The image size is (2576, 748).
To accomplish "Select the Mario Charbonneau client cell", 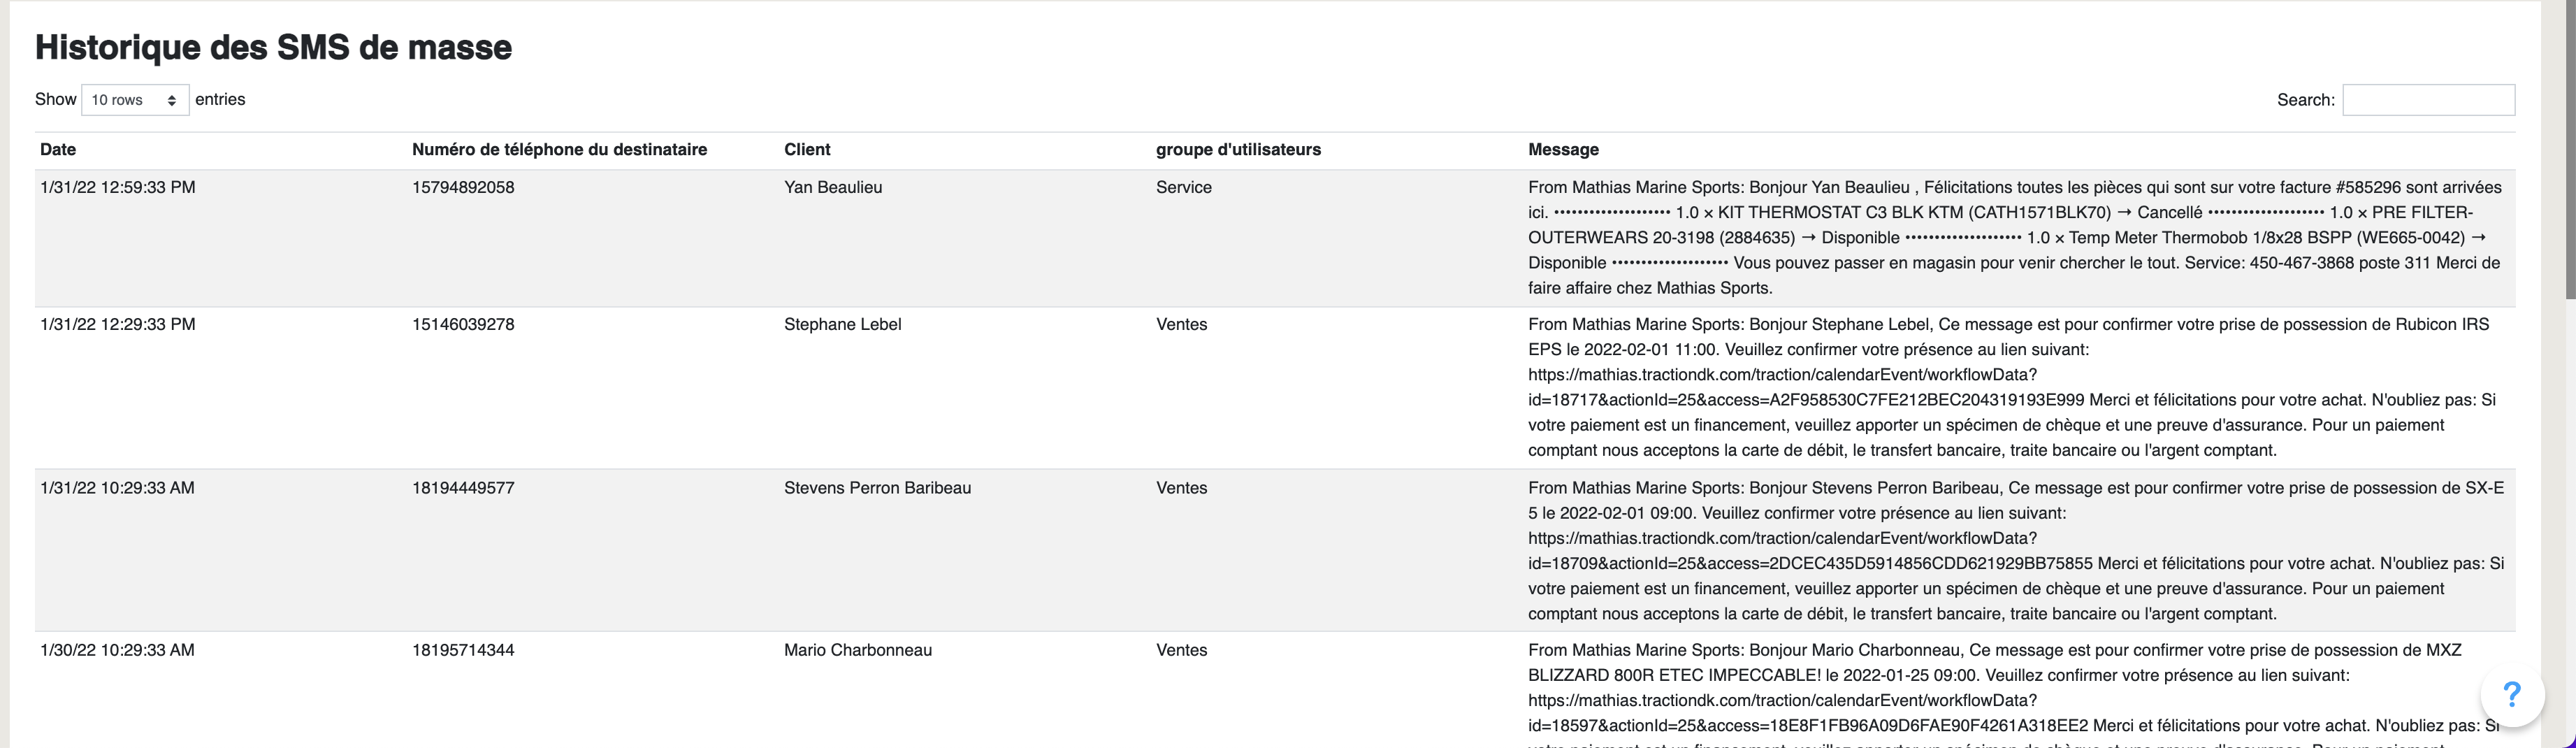I will (858, 650).
